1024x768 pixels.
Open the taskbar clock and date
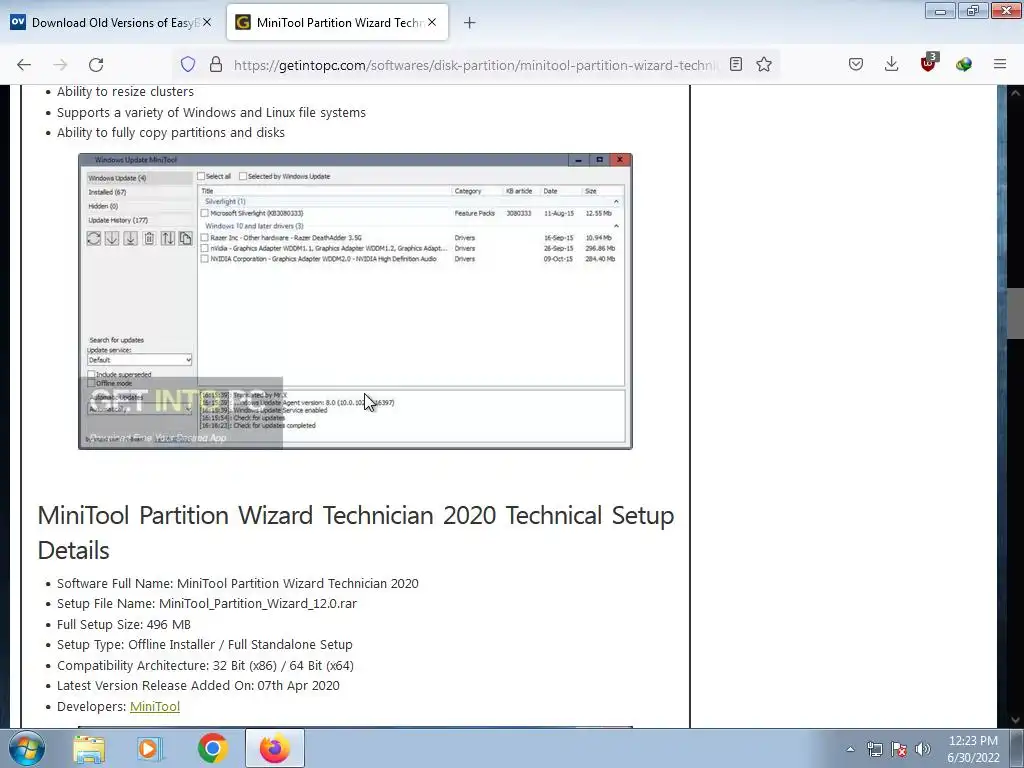[973, 749]
